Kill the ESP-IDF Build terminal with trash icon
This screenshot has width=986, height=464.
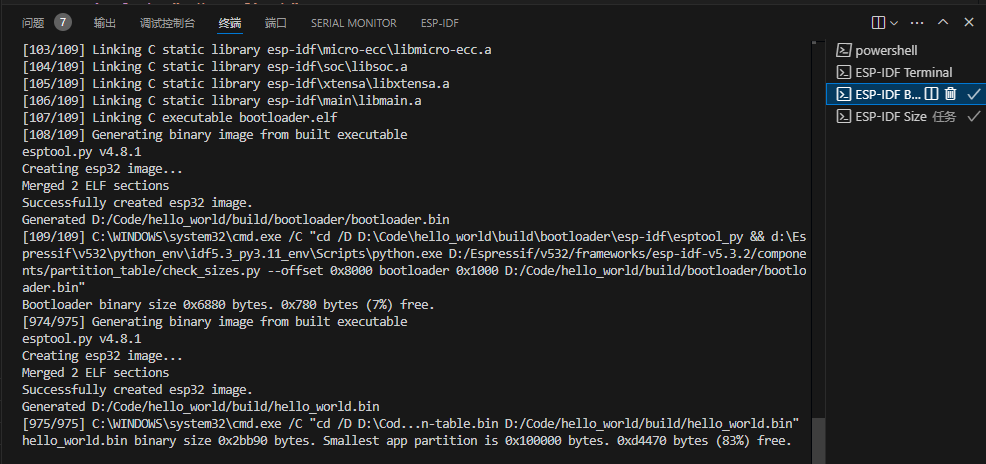tap(950, 94)
